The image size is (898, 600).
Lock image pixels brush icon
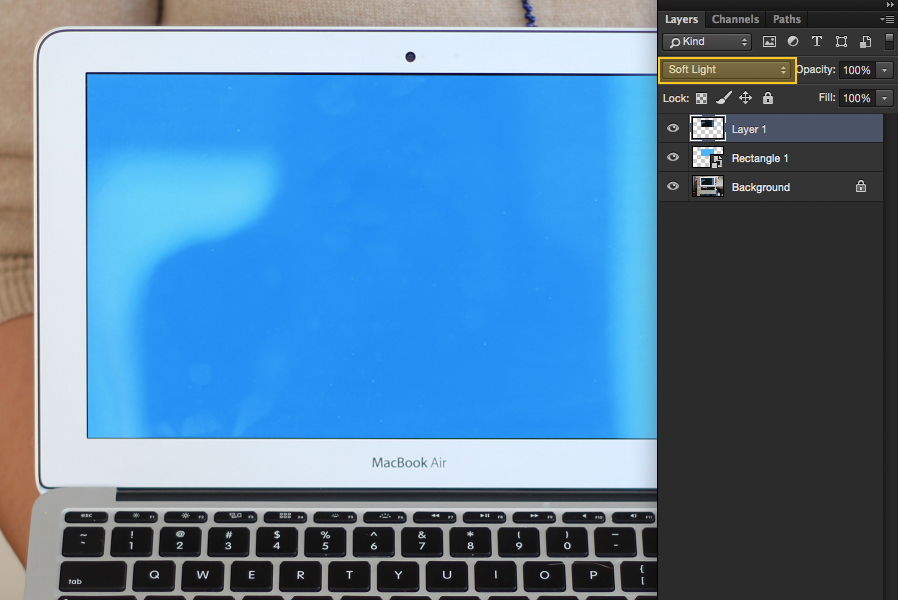click(723, 98)
